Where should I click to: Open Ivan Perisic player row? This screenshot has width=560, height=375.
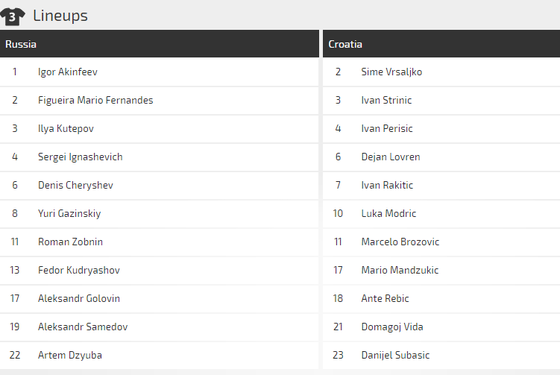[x=441, y=129]
